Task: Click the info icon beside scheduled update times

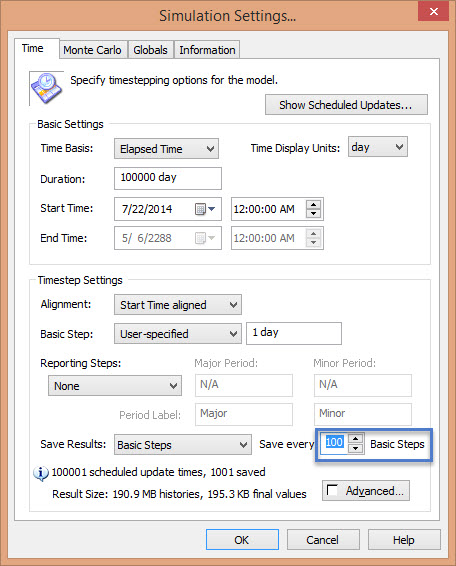Action: coord(41,473)
